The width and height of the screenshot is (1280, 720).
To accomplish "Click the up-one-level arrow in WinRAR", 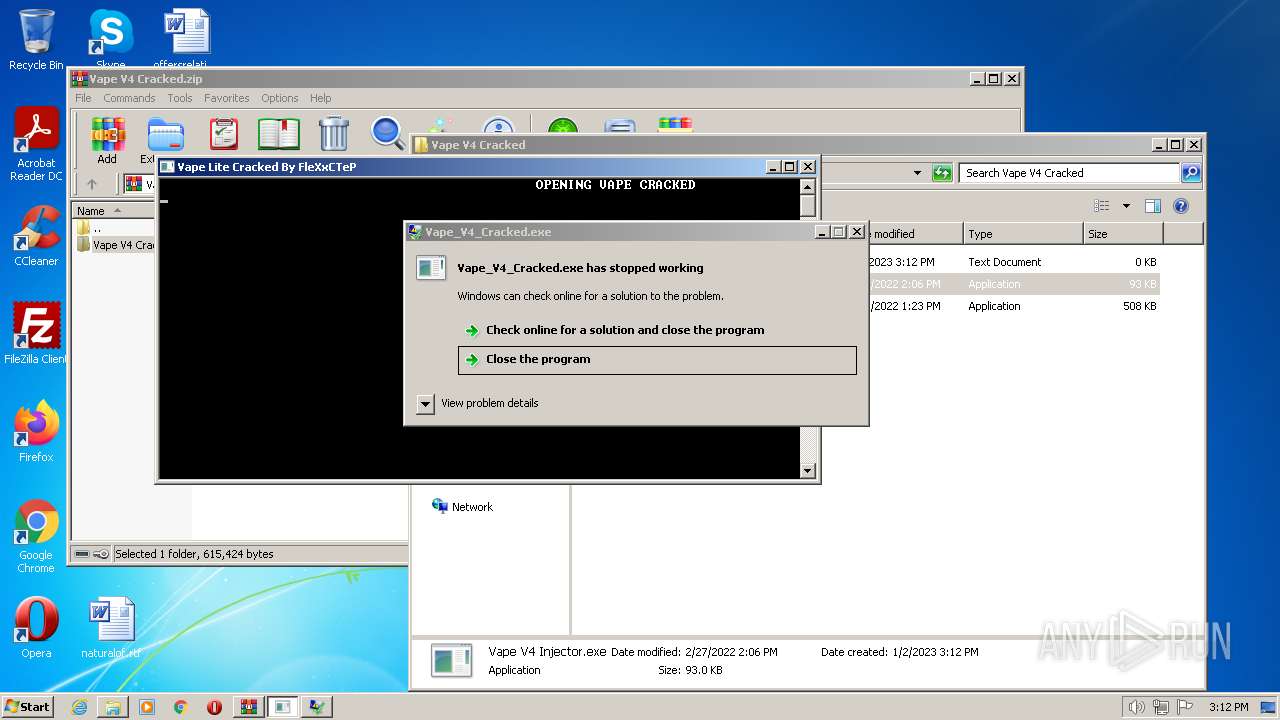I will pyautogui.click(x=92, y=184).
